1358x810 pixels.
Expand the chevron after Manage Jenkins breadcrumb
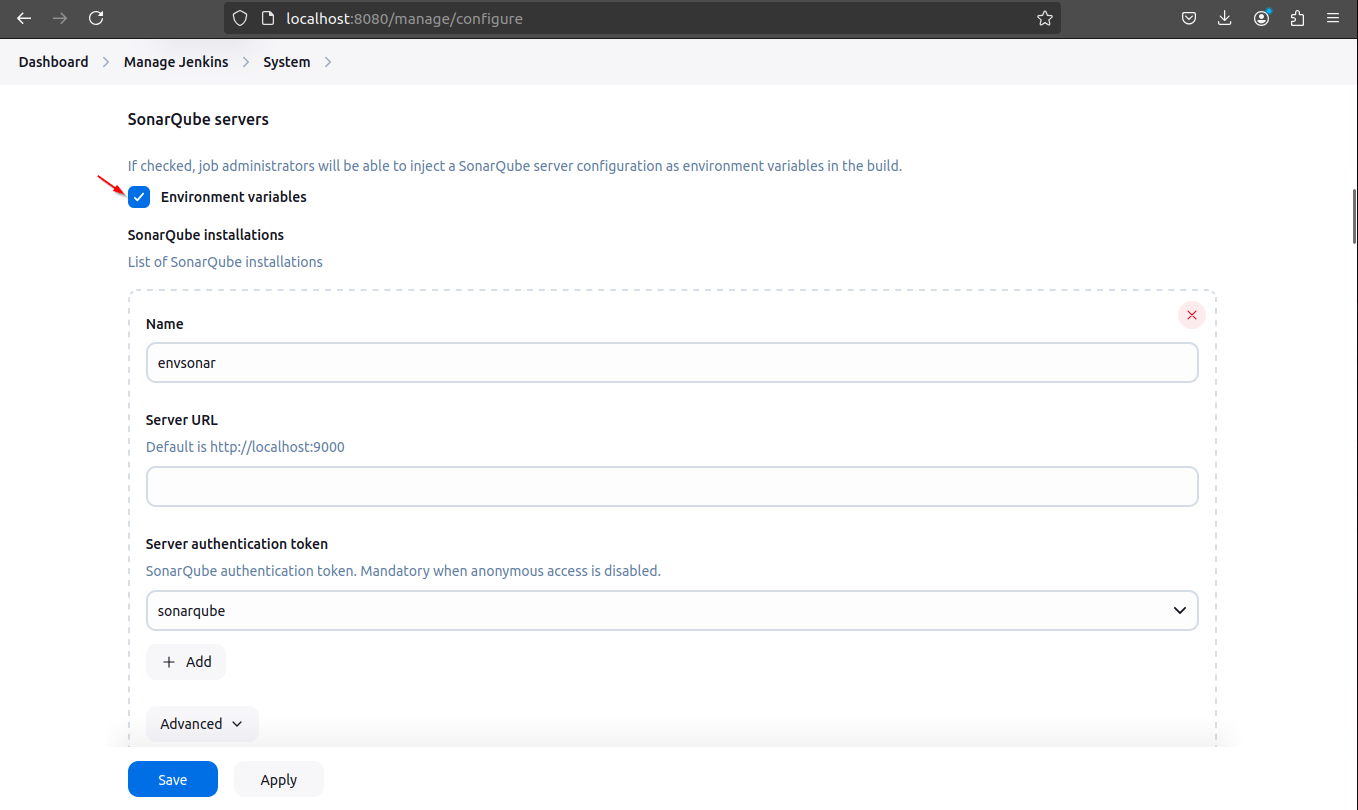(246, 62)
